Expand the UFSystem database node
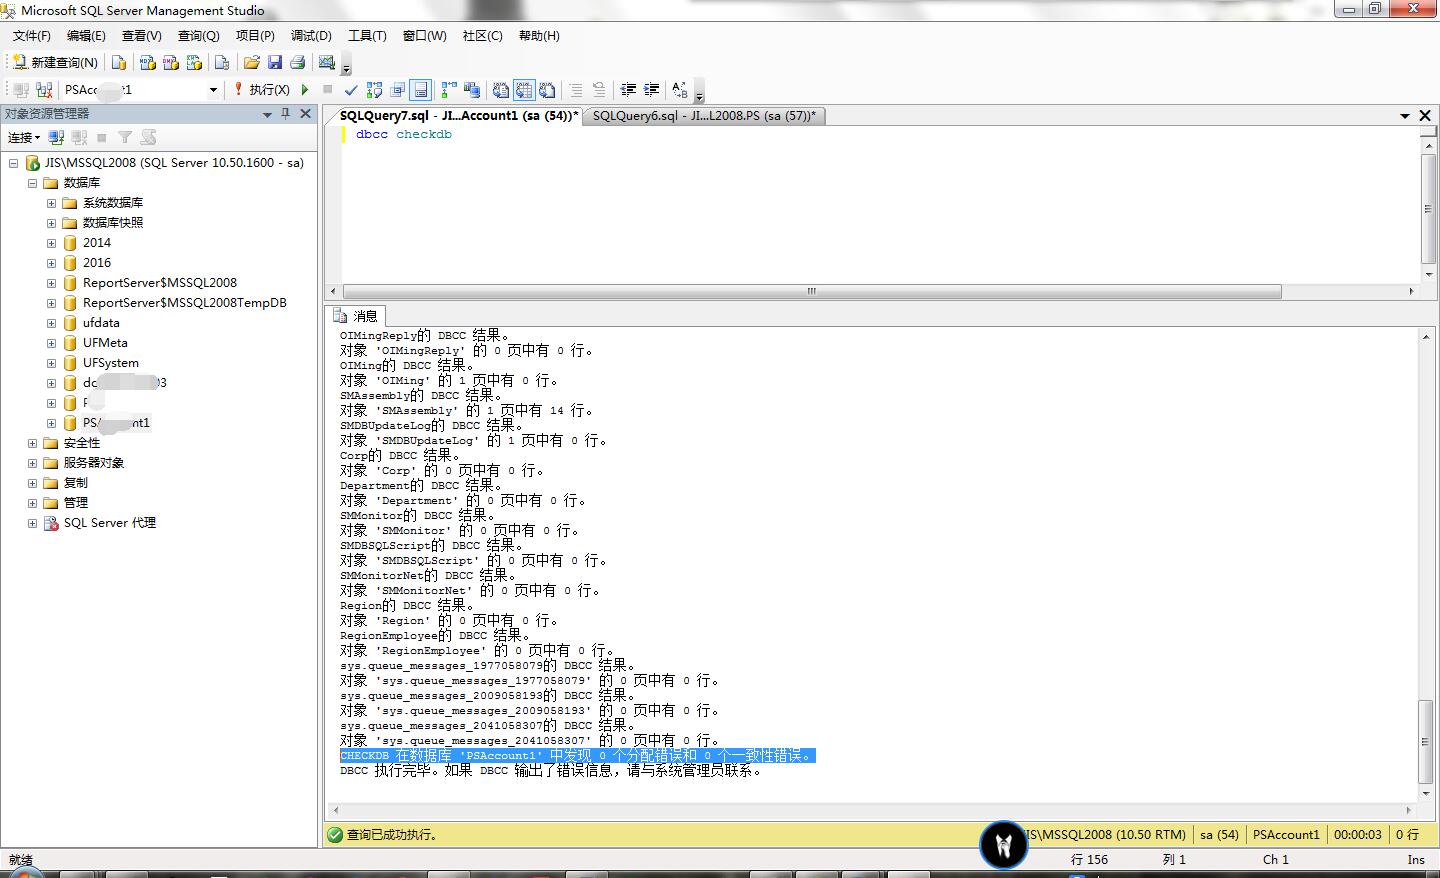The width and height of the screenshot is (1440, 878). 51,363
